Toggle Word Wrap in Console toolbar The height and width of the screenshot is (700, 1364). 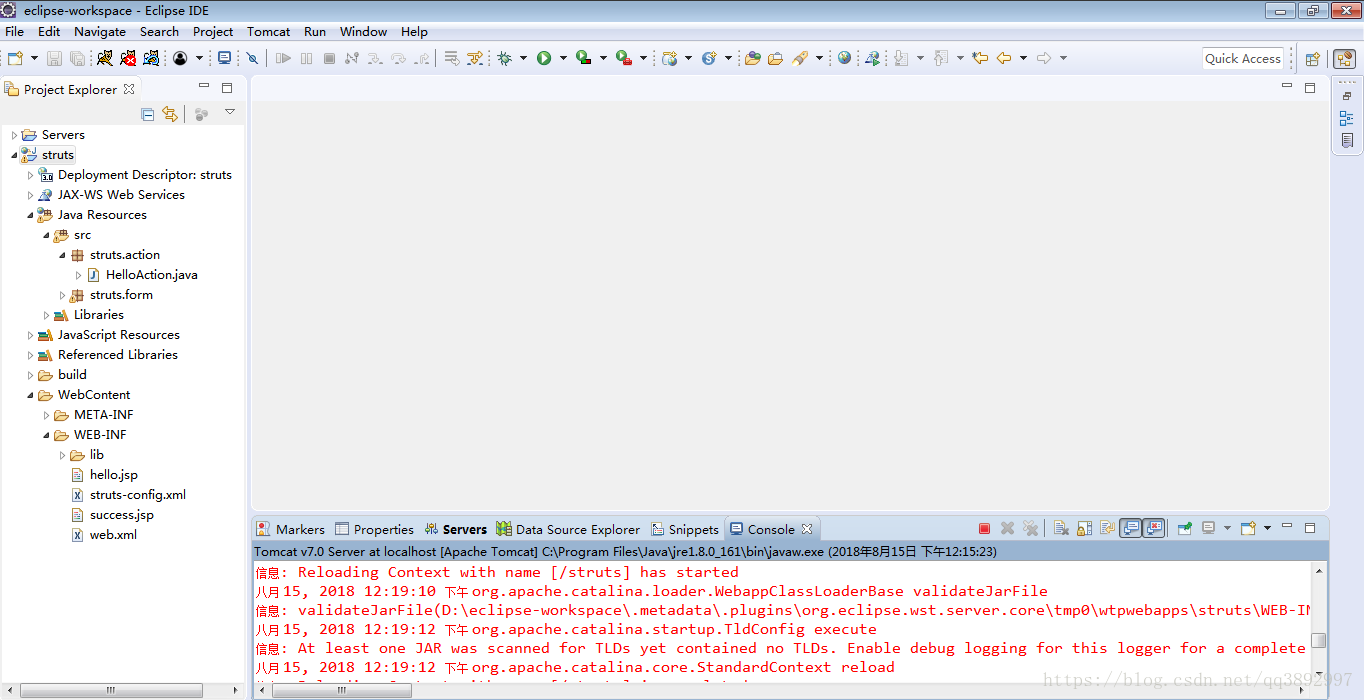[1107, 528]
